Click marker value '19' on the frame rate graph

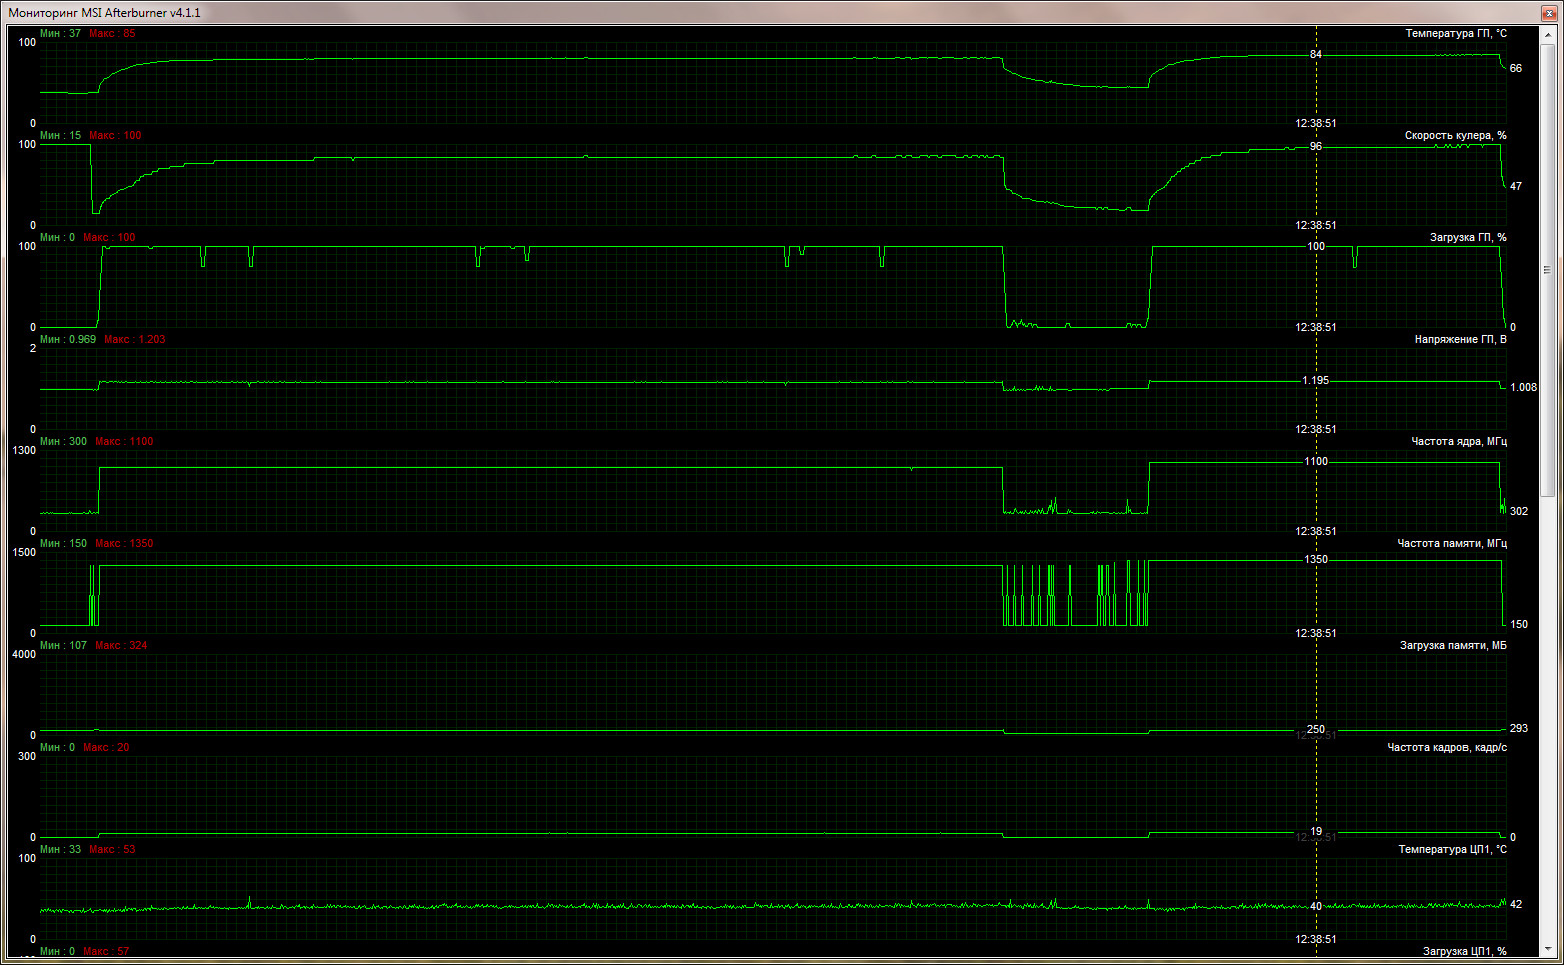pyautogui.click(x=1316, y=832)
